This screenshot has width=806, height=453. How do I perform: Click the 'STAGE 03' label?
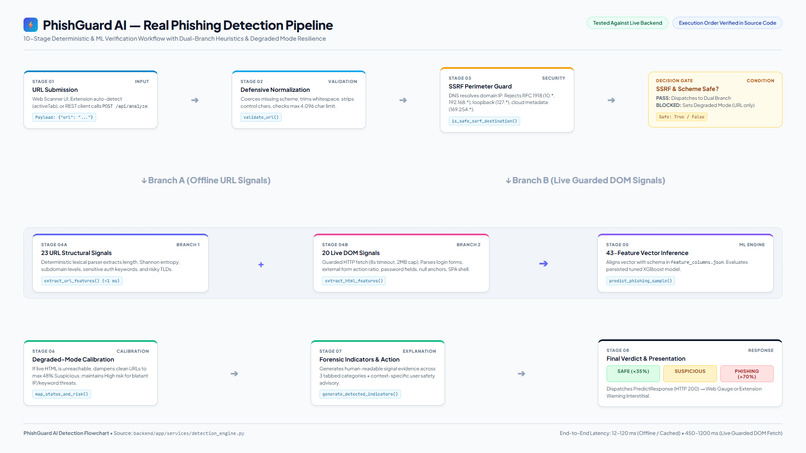[x=460, y=78]
